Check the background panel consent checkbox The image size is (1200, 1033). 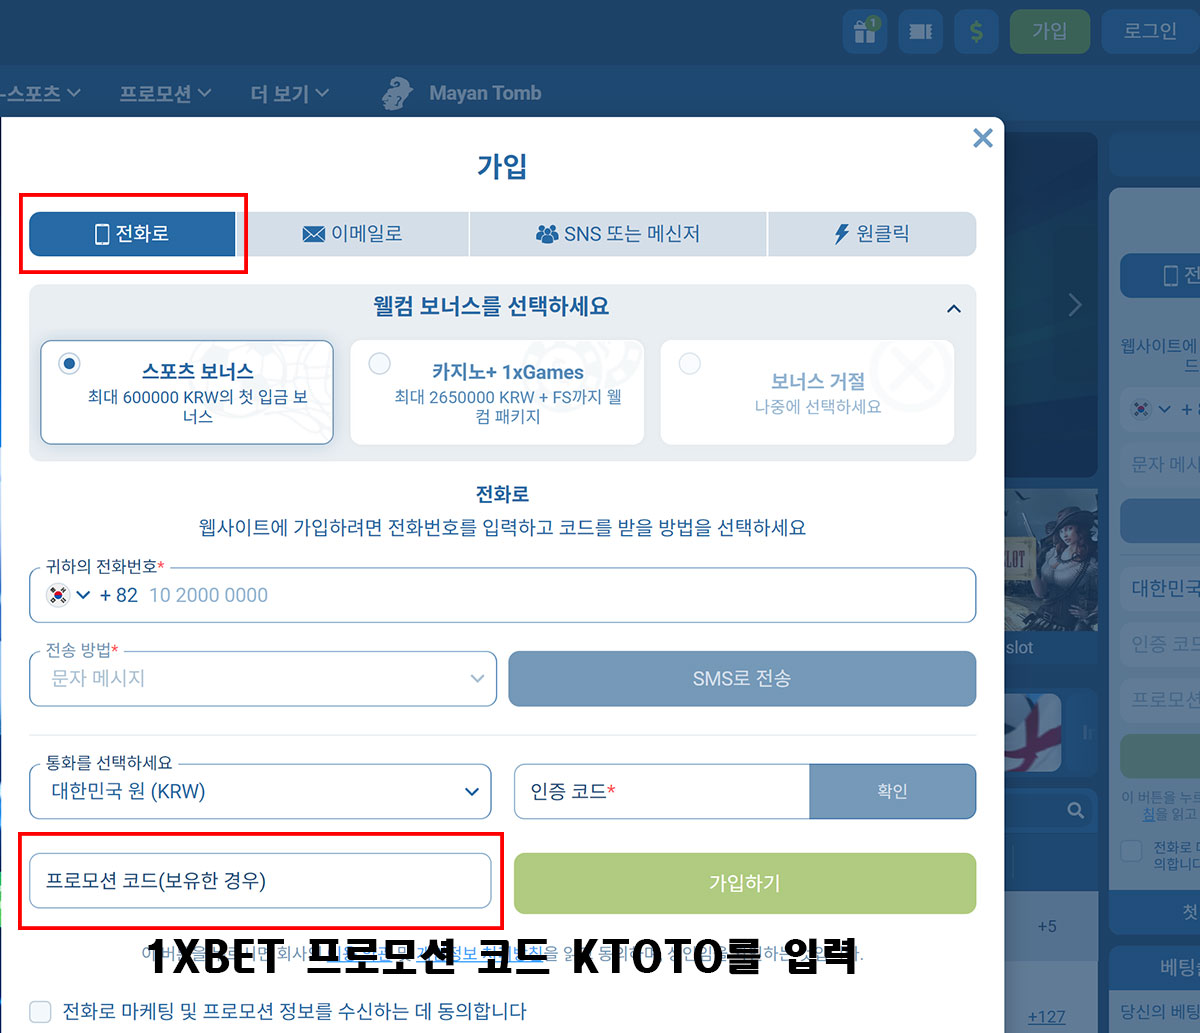(1131, 851)
